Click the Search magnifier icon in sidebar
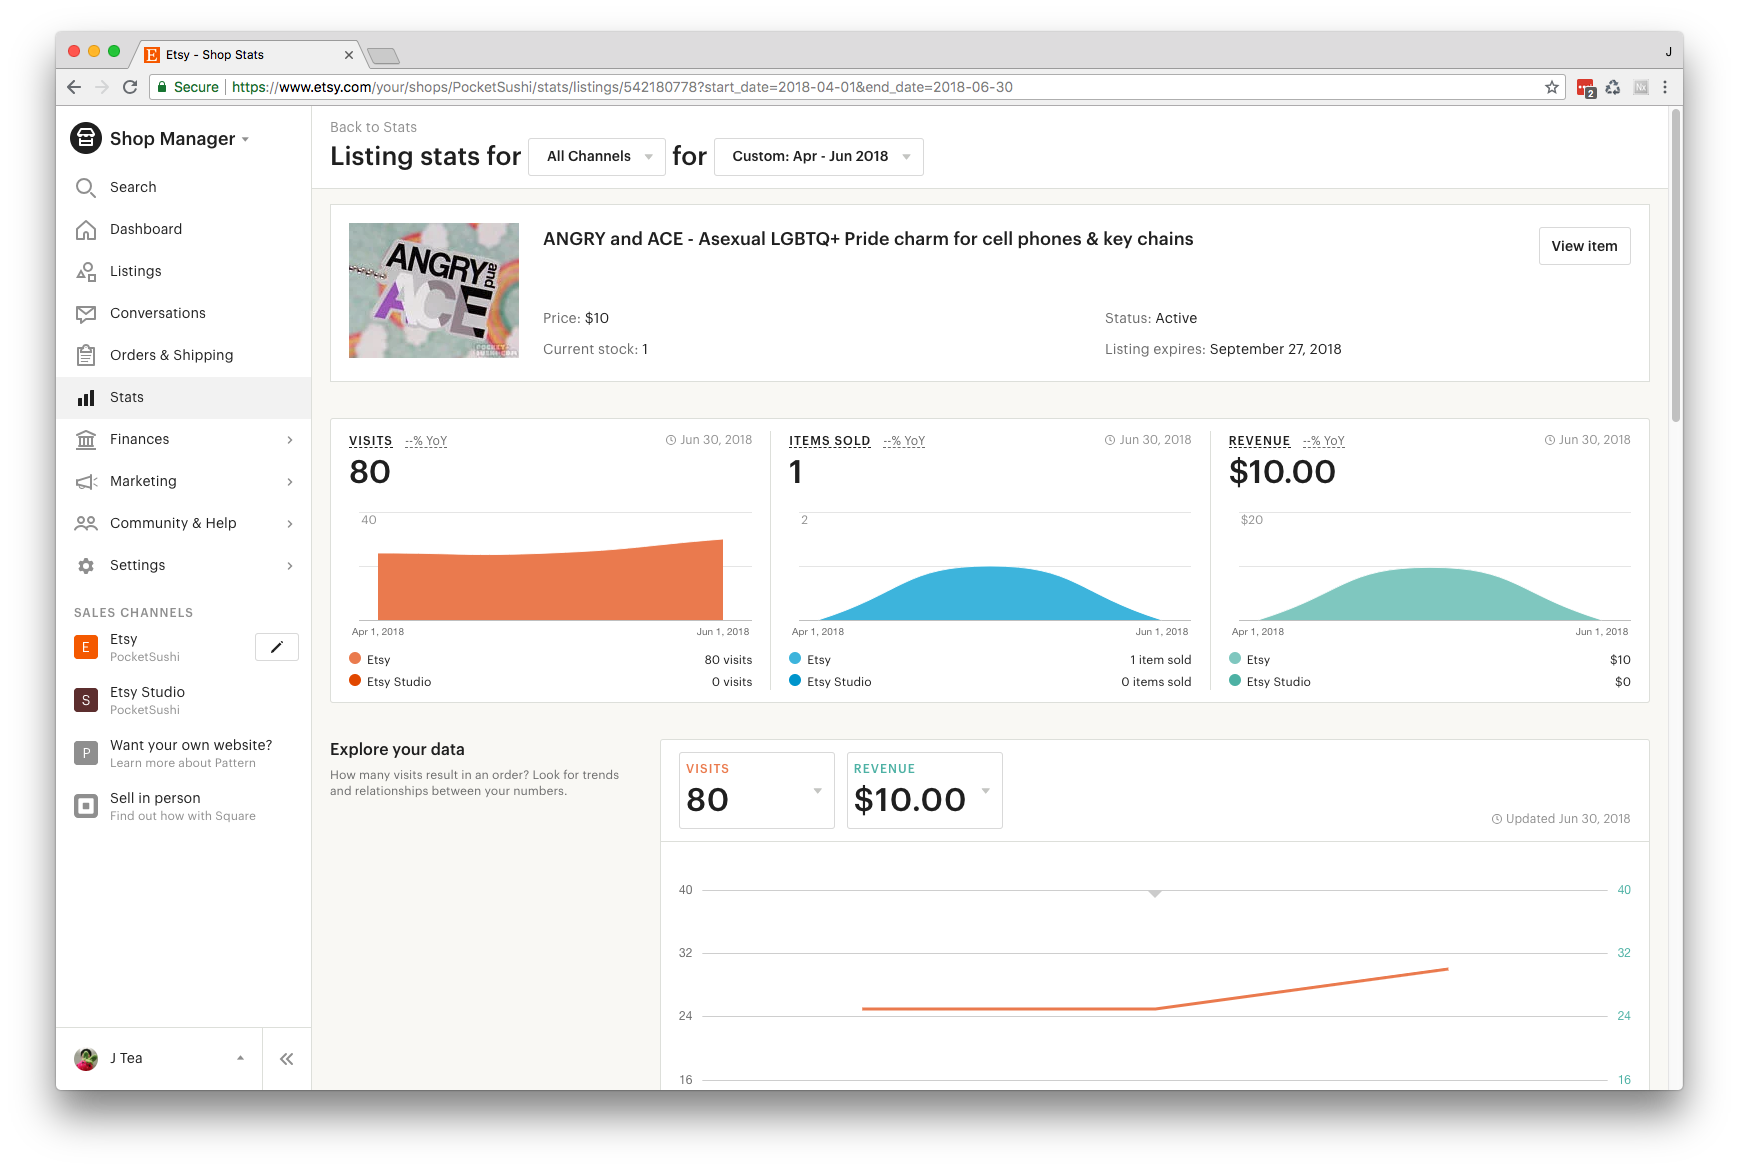The height and width of the screenshot is (1170, 1739). [86, 187]
